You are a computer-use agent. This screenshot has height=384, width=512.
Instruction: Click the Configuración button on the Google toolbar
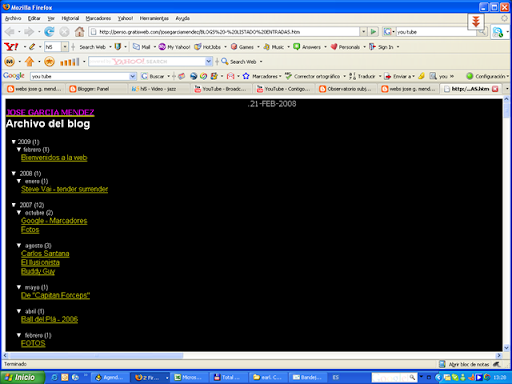click(486, 76)
